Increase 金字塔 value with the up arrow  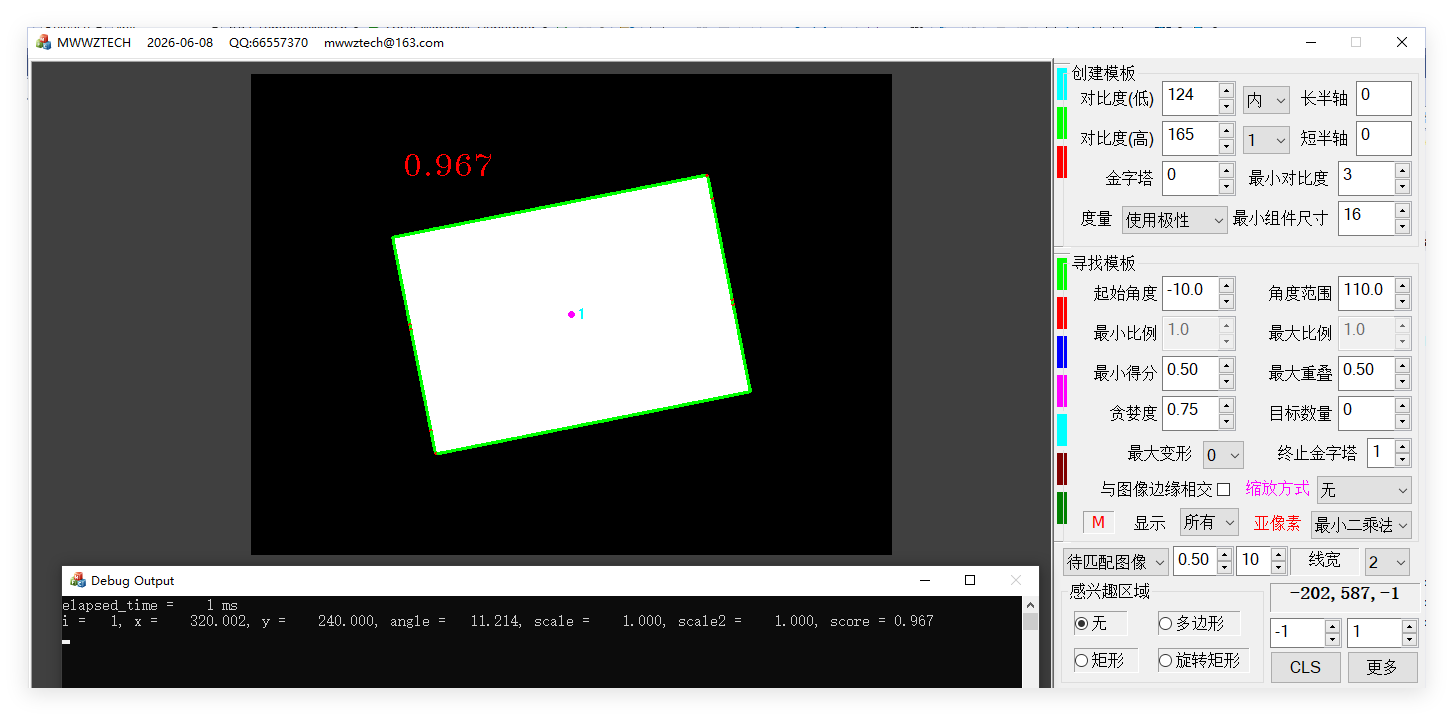point(1227,171)
